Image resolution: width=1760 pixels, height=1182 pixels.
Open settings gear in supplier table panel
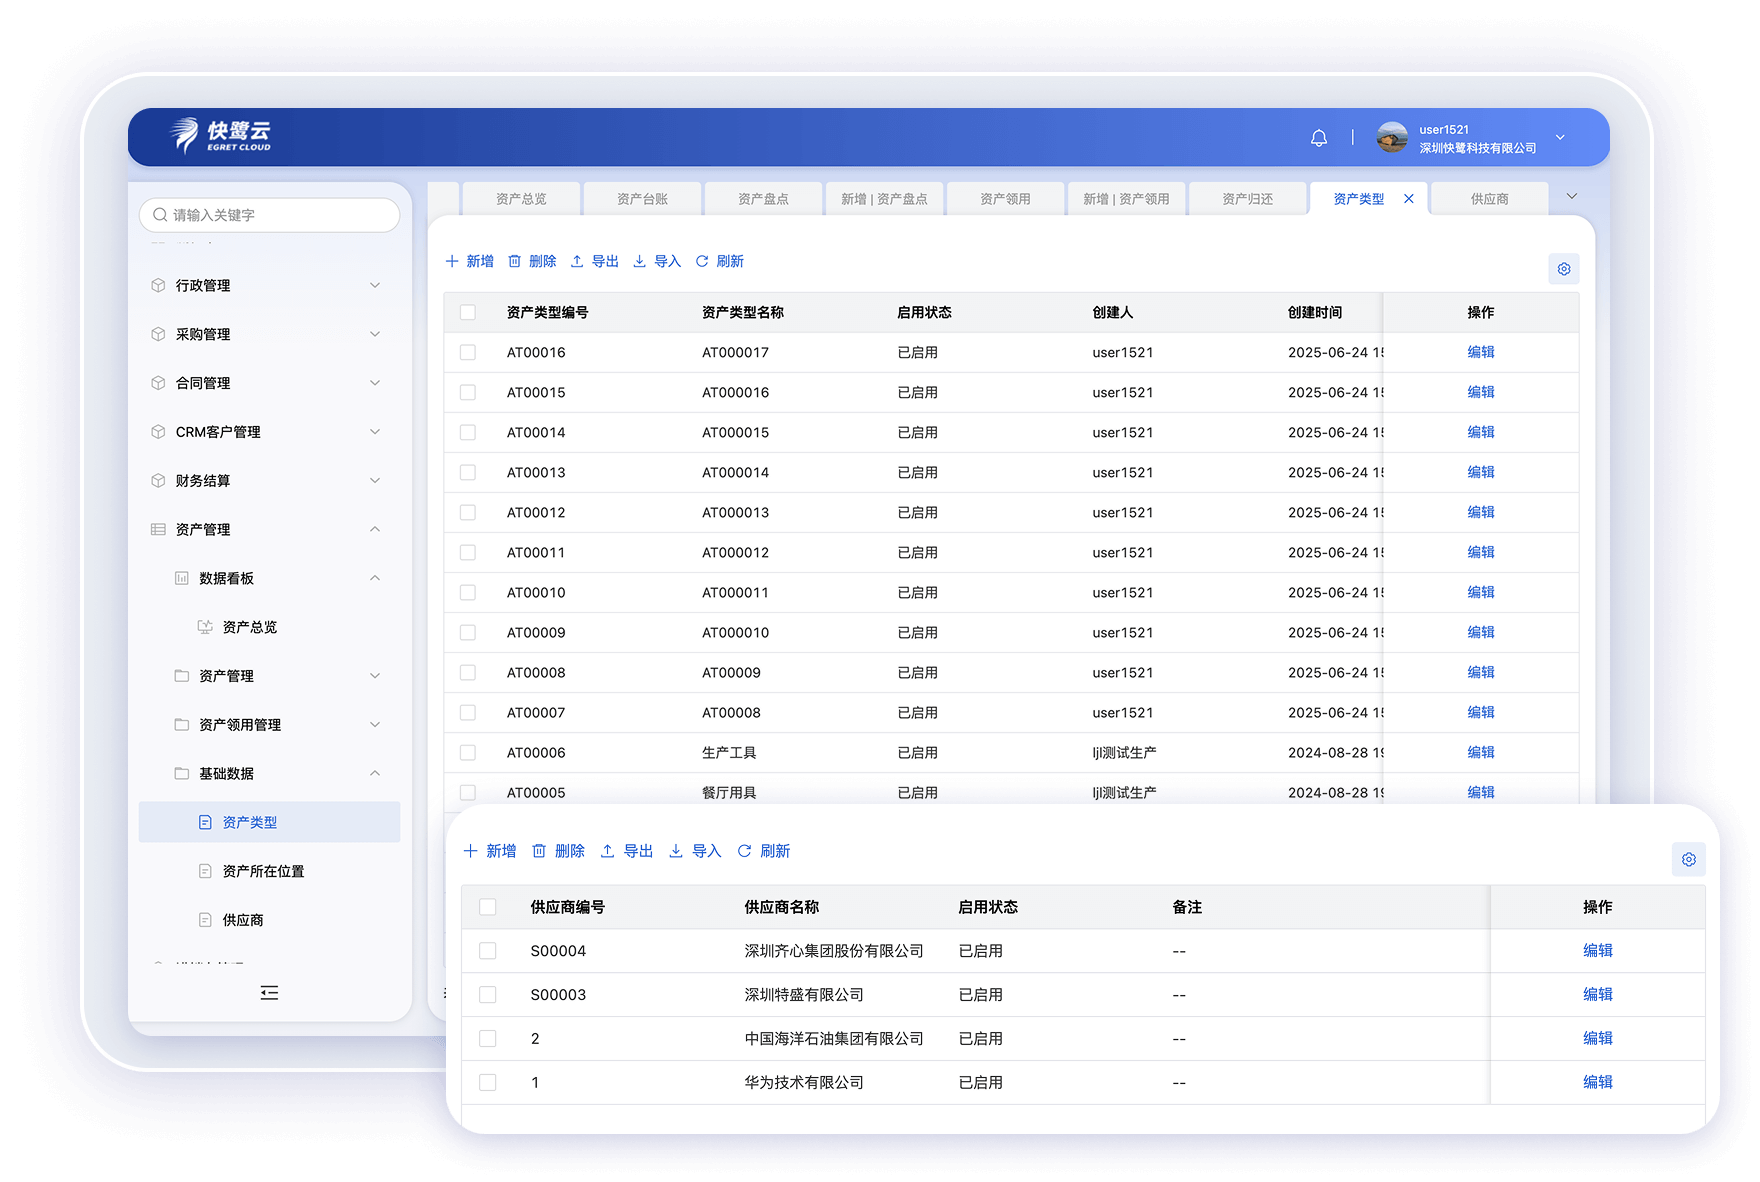(1688, 859)
